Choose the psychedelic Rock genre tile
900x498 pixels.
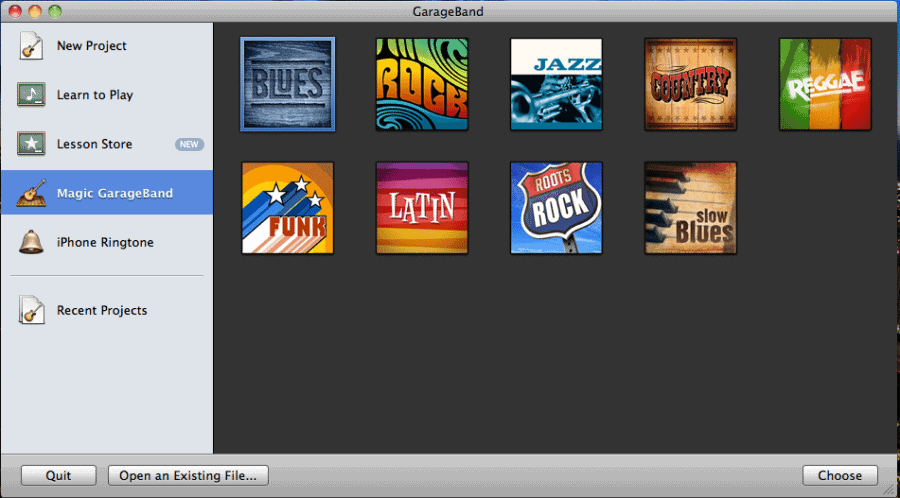coord(422,84)
